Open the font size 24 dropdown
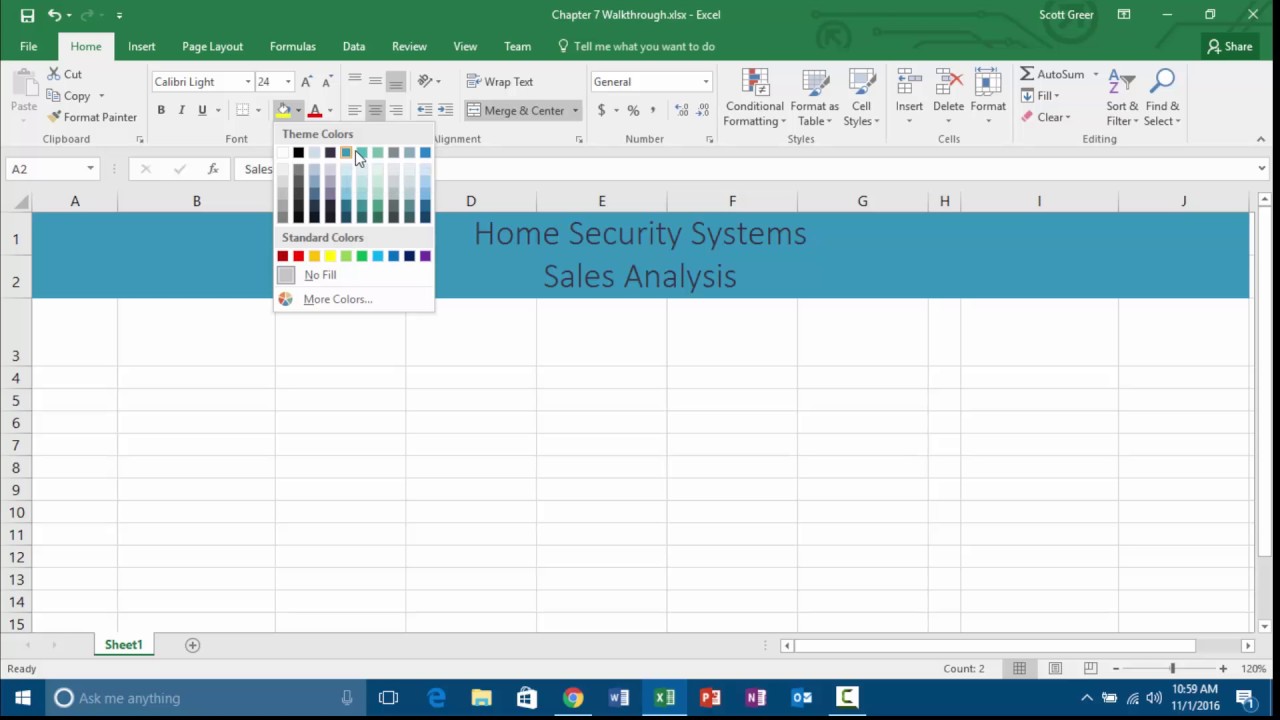 pos(288,82)
